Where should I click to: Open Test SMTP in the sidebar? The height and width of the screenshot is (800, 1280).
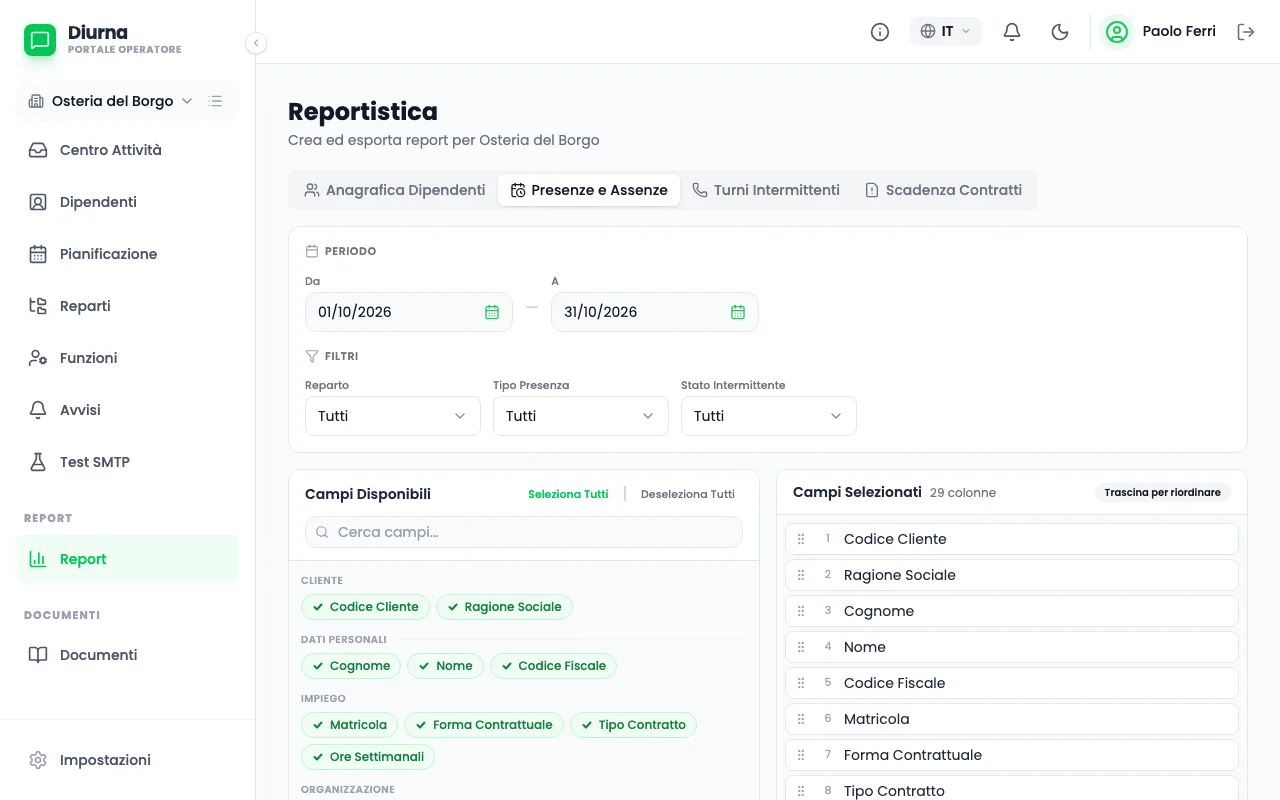[128, 462]
